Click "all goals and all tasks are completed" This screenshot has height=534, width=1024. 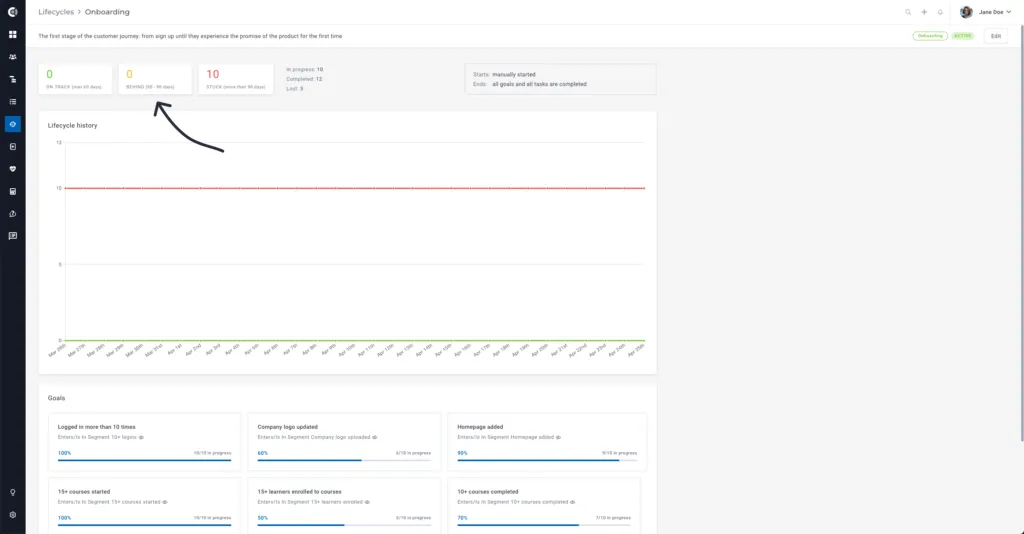pos(539,84)
